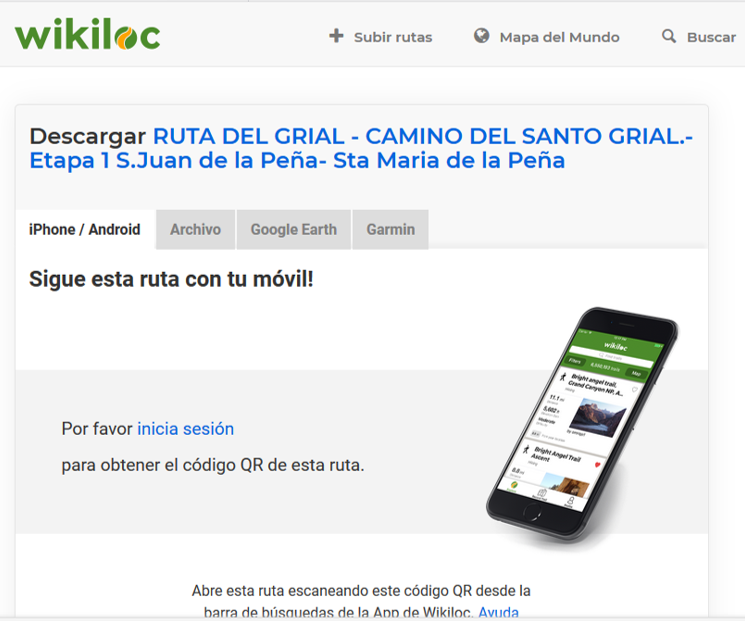
Task: Open the RUTA DEL GRIAL route title link
Action: 361,148
